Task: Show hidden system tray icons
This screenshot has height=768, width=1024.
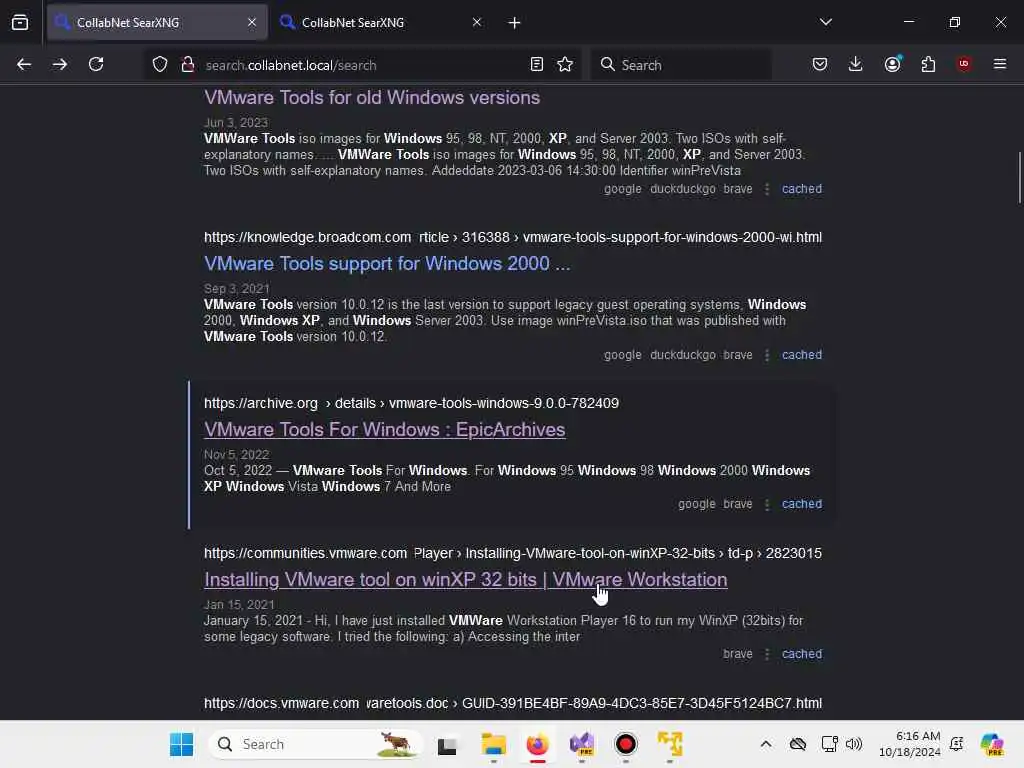Action: pyautogui.click(x=766, y=744)
